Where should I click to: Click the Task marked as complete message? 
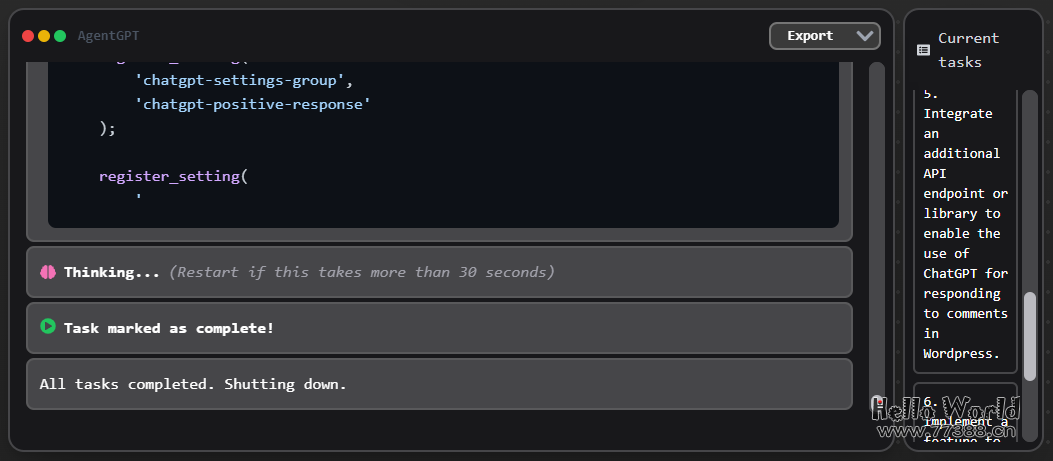pos(168,328)
